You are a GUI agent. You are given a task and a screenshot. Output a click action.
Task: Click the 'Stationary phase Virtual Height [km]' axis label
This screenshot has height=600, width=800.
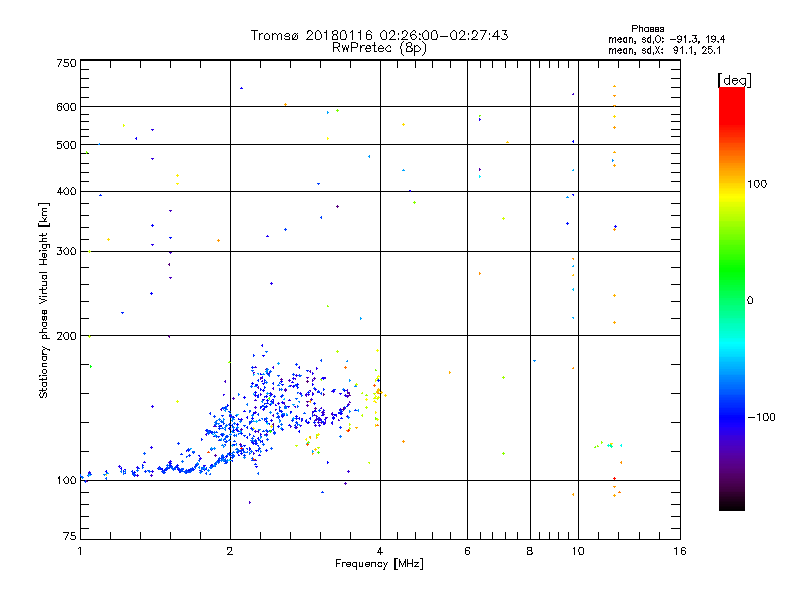tap(43, 300)
